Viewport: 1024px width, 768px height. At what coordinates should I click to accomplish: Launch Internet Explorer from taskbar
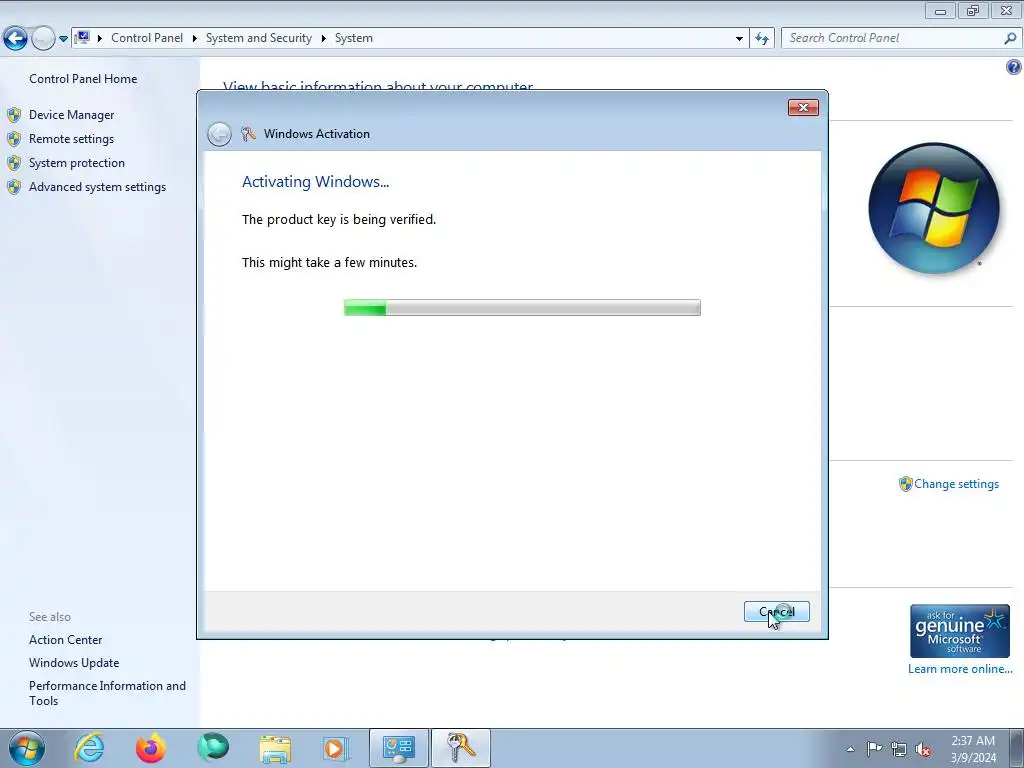[x=89, y=748]
